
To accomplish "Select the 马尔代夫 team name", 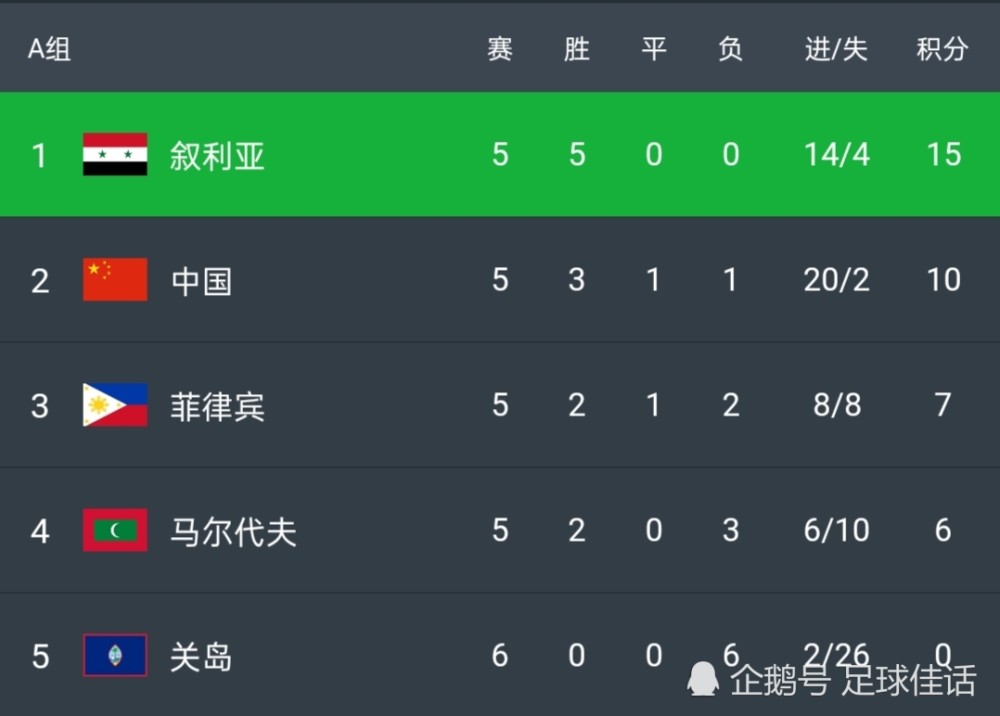I will point(233,532).
